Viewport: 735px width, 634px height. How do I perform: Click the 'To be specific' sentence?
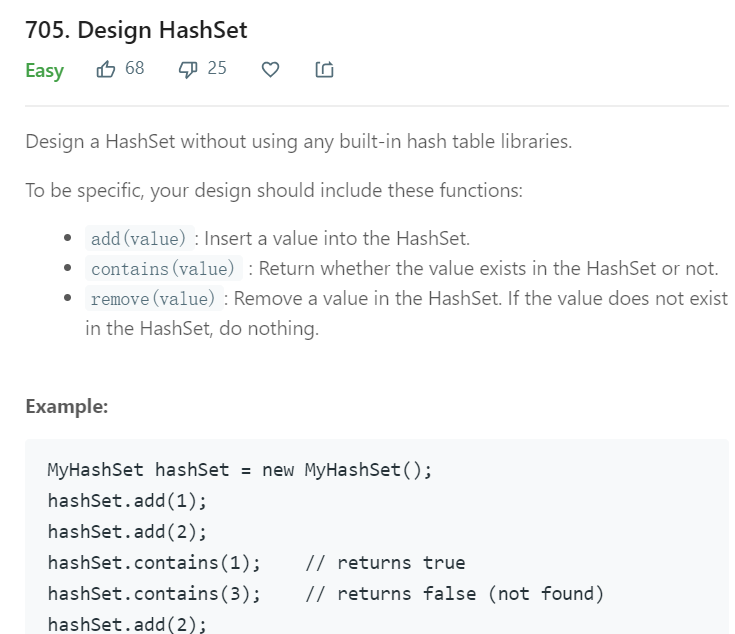tap(274, 191)
